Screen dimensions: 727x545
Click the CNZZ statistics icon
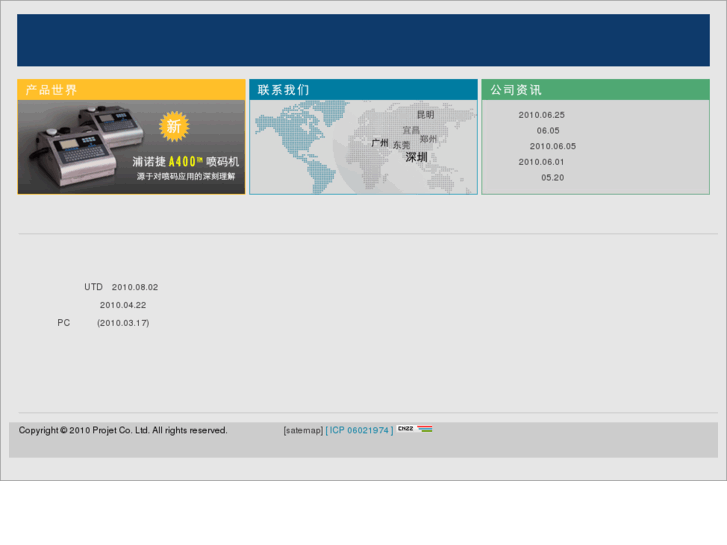click(415, 429)
